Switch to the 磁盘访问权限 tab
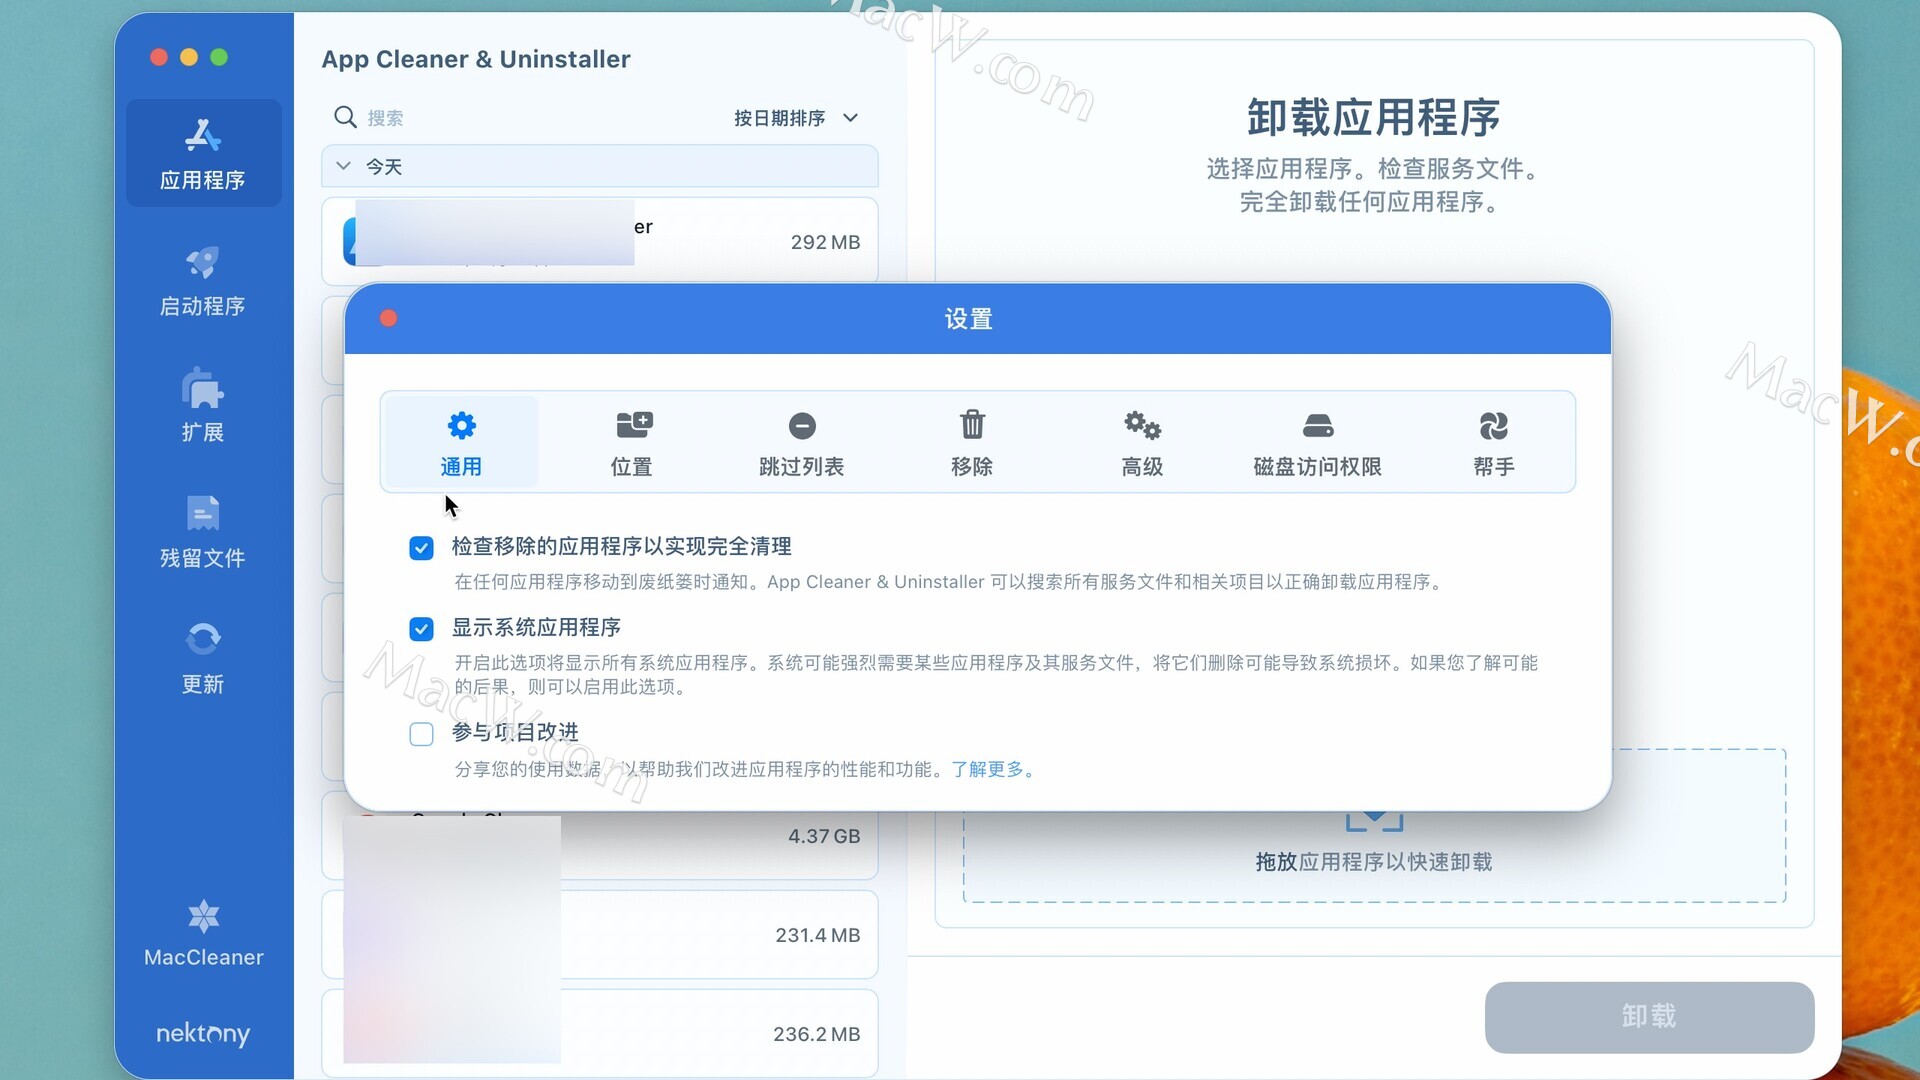This screenshot has height=1080, width=1920. [1317, 442]
